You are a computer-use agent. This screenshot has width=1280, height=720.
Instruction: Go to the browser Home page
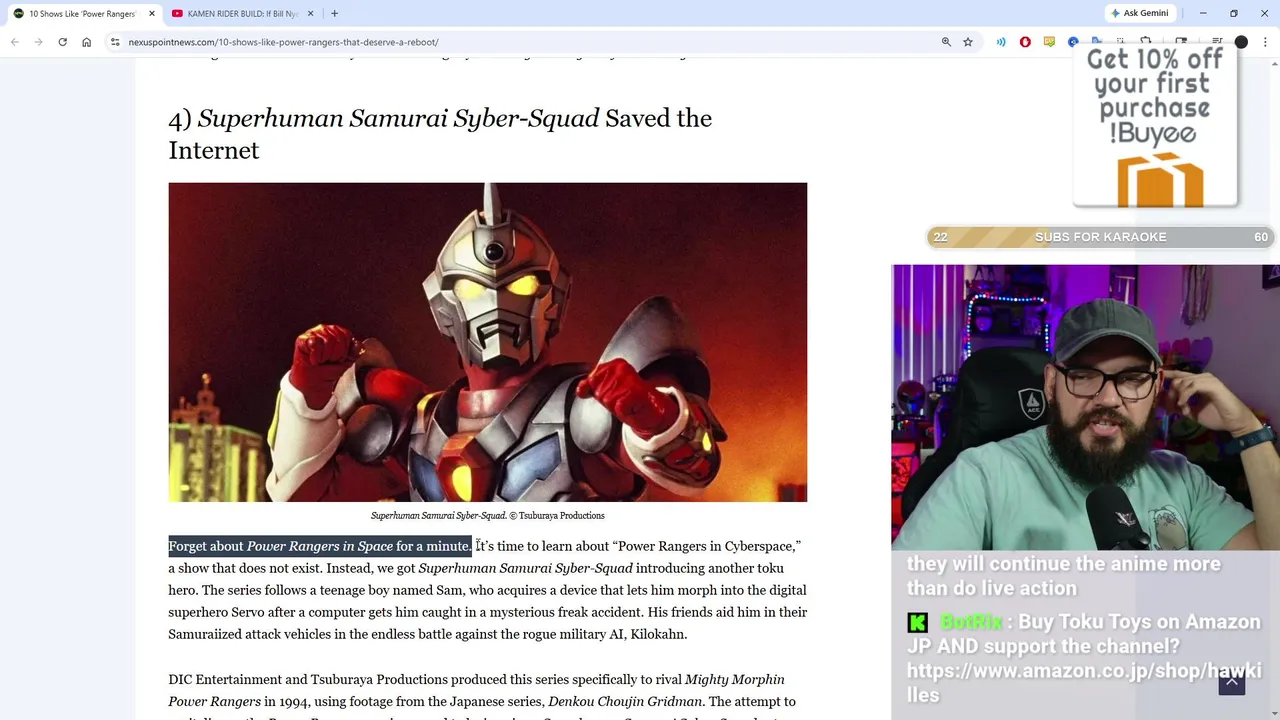[86, 42]
